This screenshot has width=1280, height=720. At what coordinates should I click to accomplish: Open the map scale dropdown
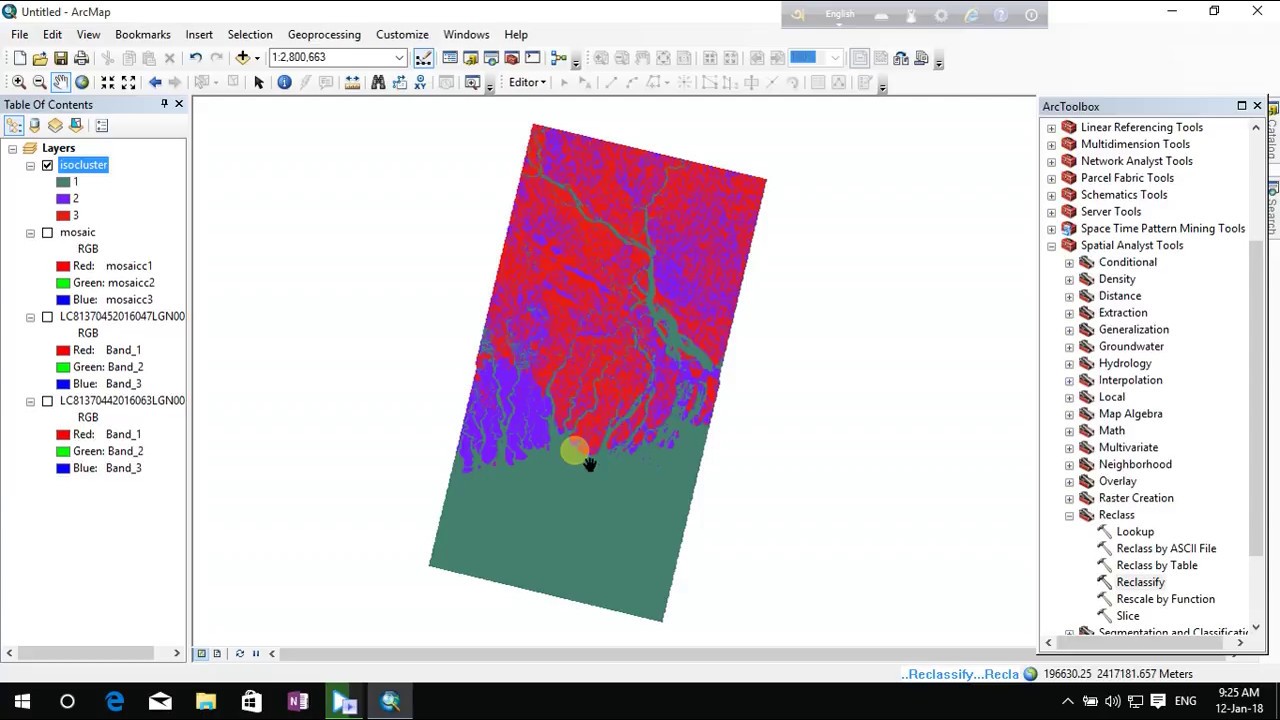tap(399, 58)
